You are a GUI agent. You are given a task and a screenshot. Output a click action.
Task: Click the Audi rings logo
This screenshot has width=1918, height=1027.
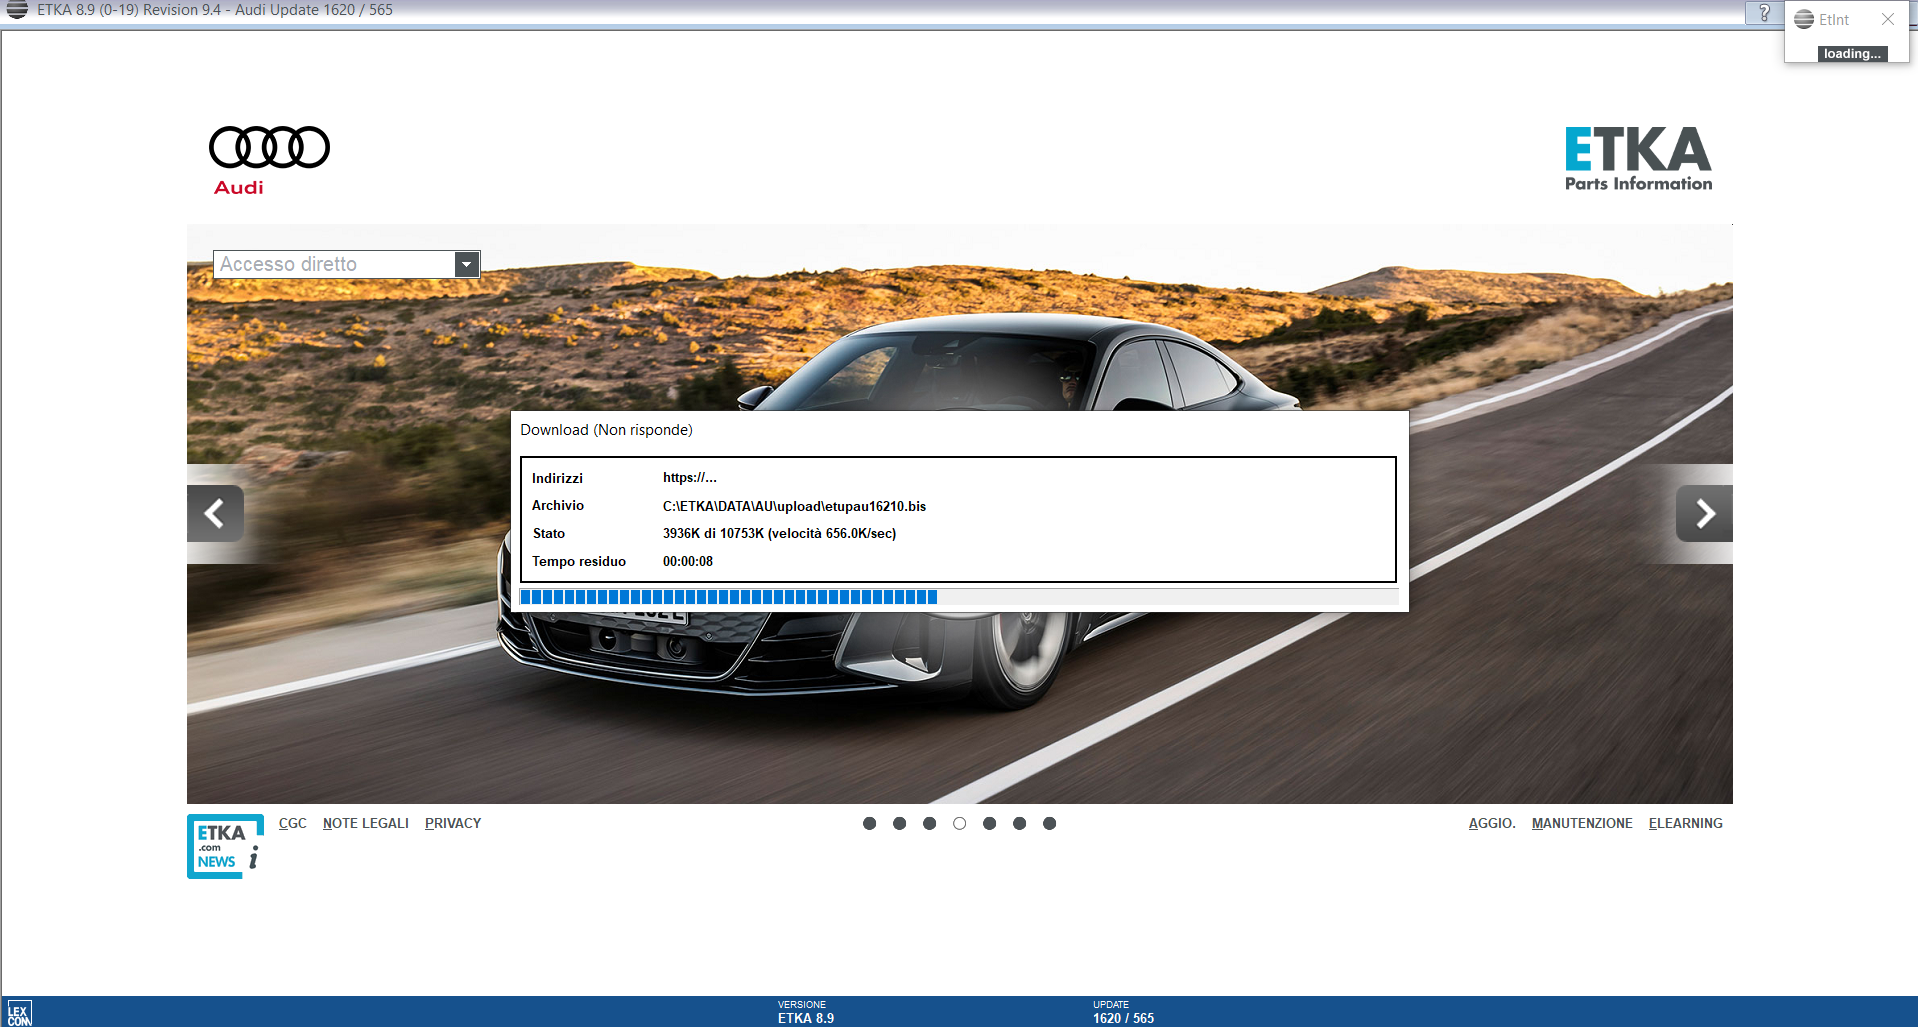click(x=269, y=147)
